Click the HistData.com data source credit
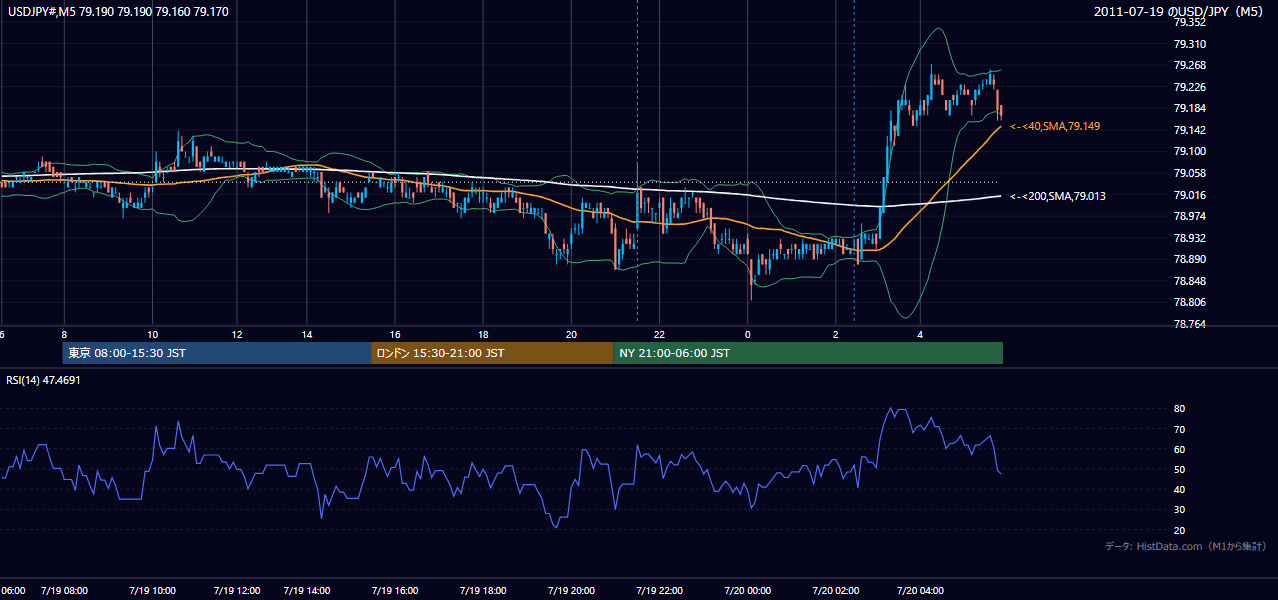Viewport: 1278px width, 600px height. point(1185,546)
